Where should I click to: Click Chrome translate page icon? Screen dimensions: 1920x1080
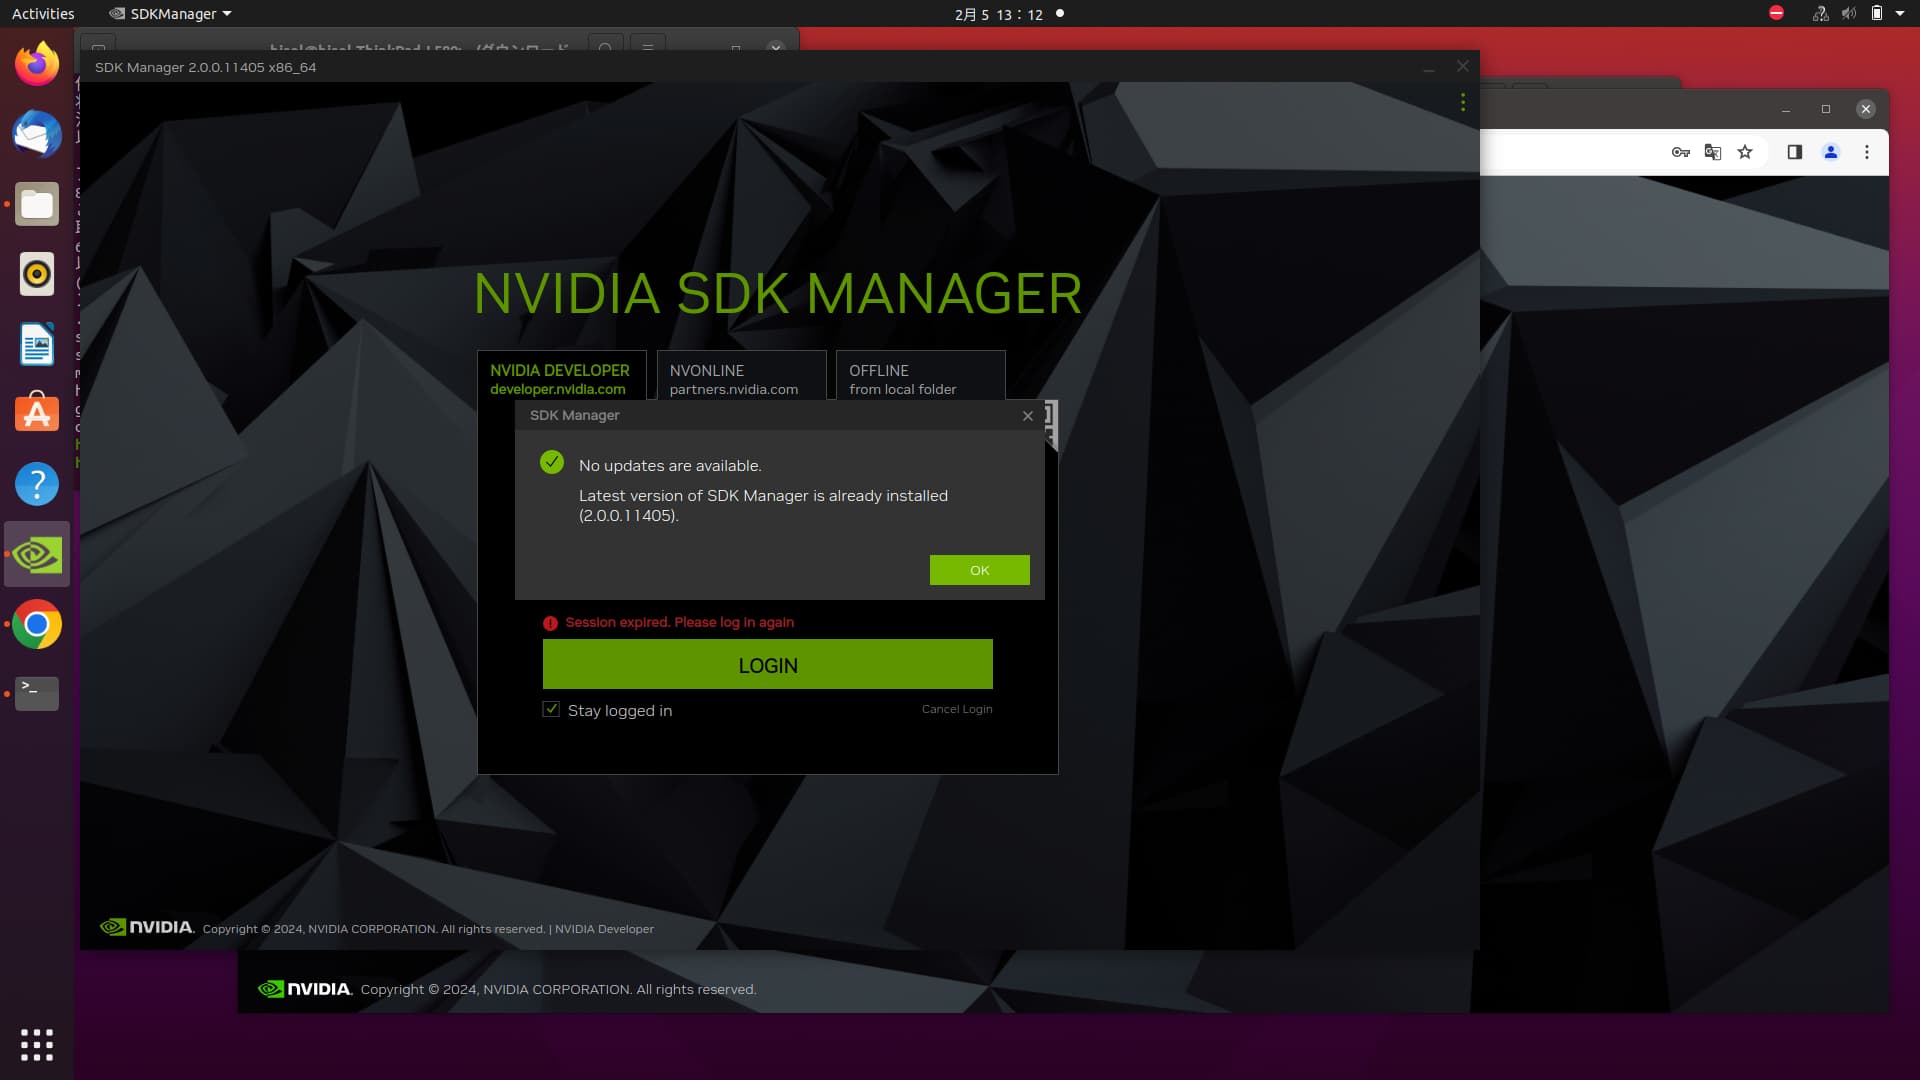[x=1713, y=152]
